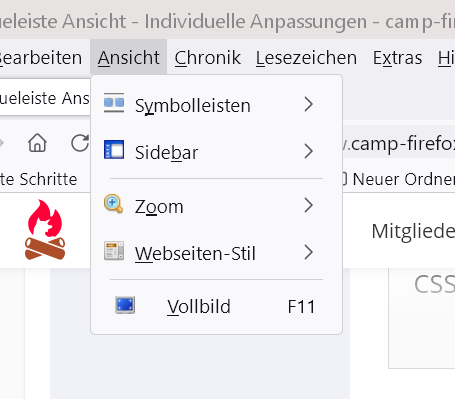Image resolution: width=455 pixels, height=399 pixels.
Task: Click the Sidebar panel icon
Action: tap(114, 150)
